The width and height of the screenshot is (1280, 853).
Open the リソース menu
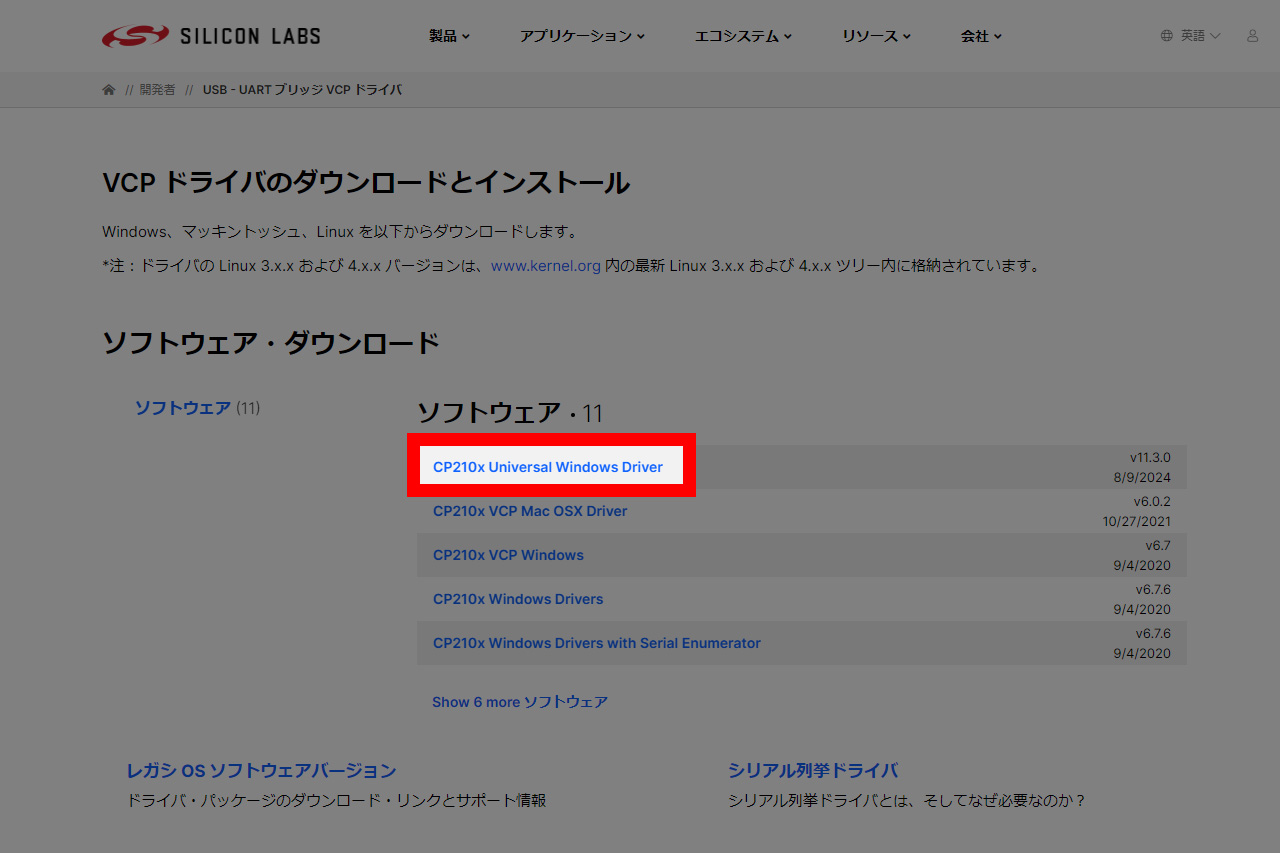click(876, 36)
